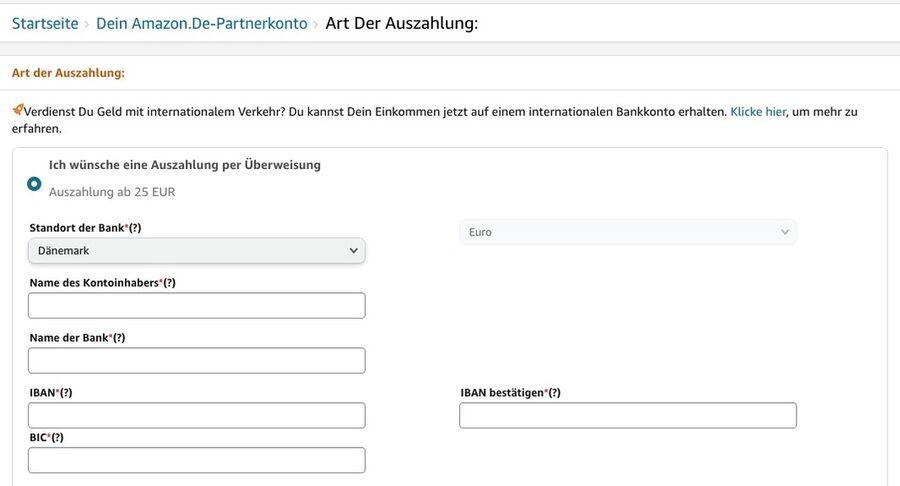This screenshot has width=900, height=486.
Task: Click the current breadcrumb Art Der Auszahlung
Action: click(x=401, y=23)
